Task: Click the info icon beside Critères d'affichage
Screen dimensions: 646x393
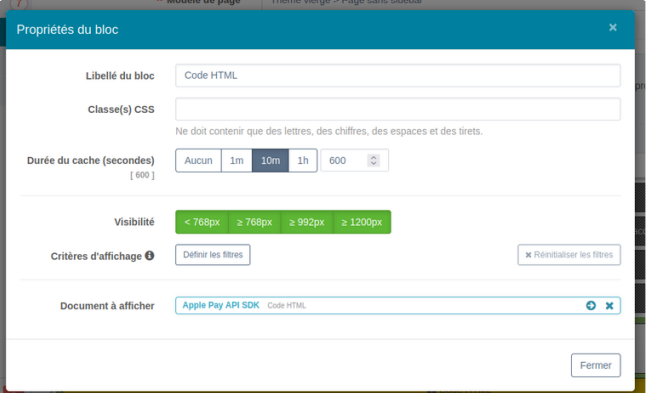Action: [x=150, y=255]
